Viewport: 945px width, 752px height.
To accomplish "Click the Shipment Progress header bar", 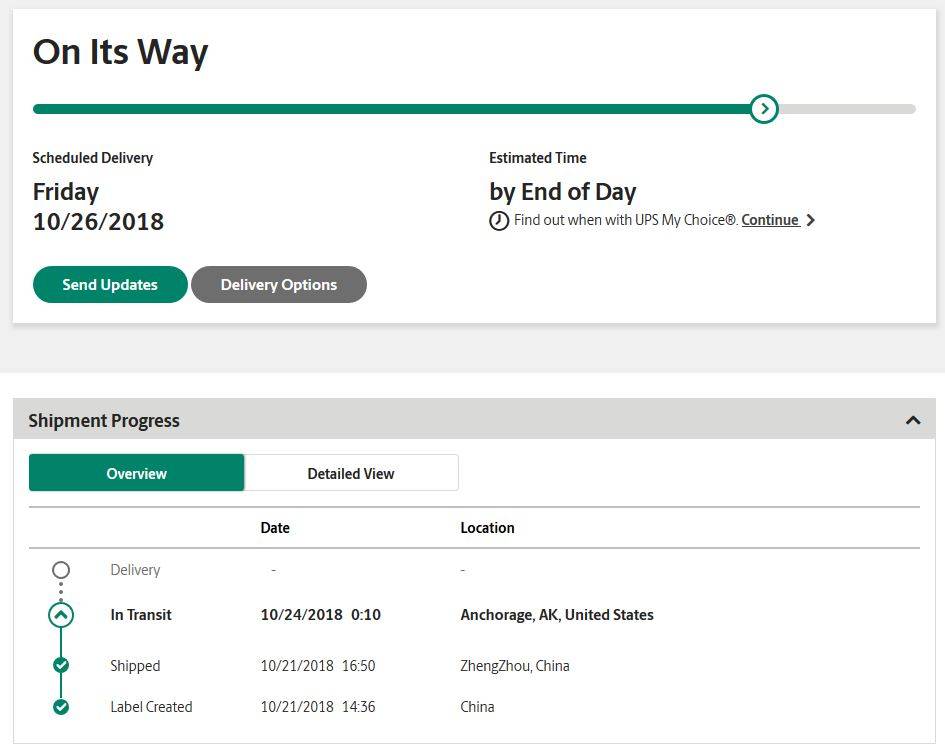I will tap(474, 419).
